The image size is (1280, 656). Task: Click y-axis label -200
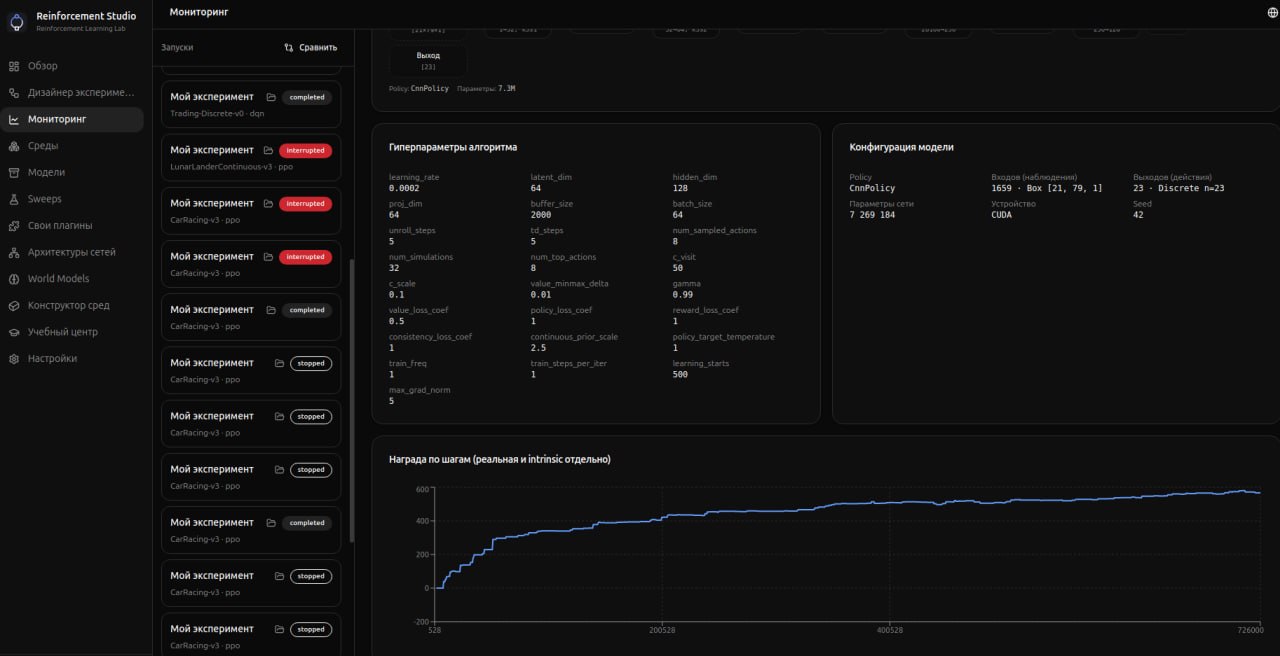(x=421, y=621)
